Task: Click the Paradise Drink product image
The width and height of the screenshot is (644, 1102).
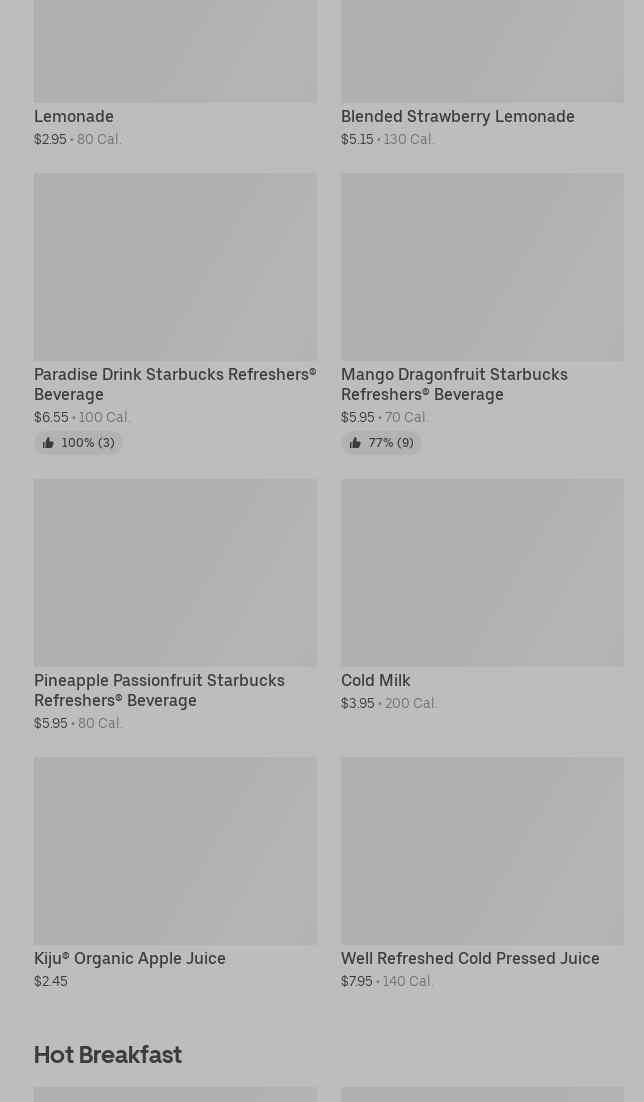Action: click(175, 267)
